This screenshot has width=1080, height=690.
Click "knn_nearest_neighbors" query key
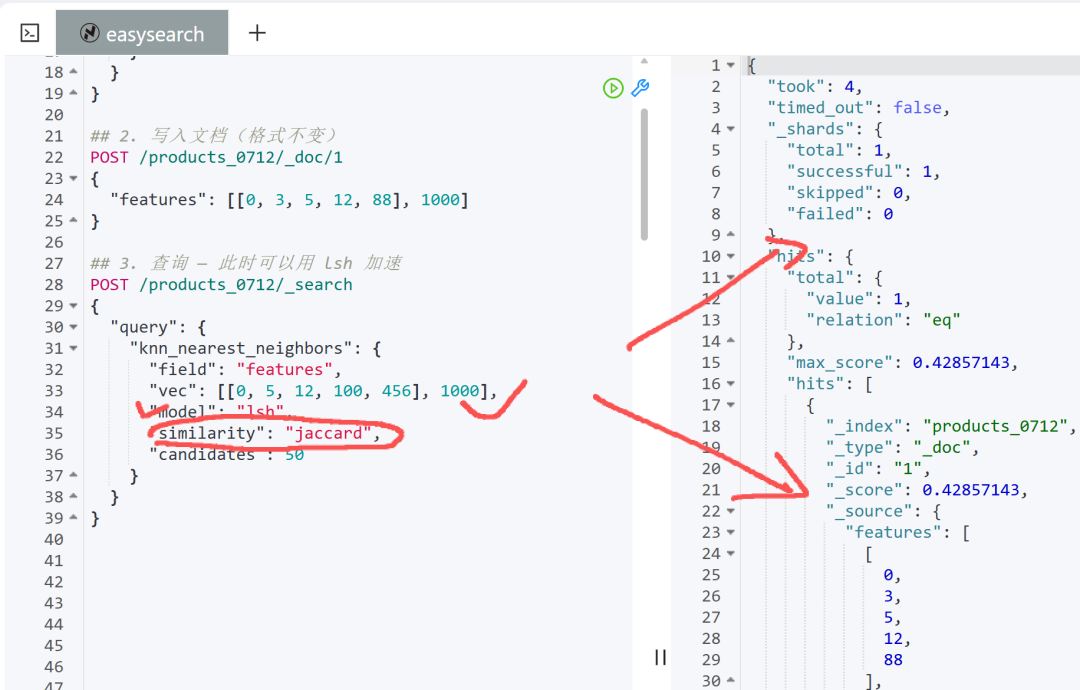[x=241, y=348]
